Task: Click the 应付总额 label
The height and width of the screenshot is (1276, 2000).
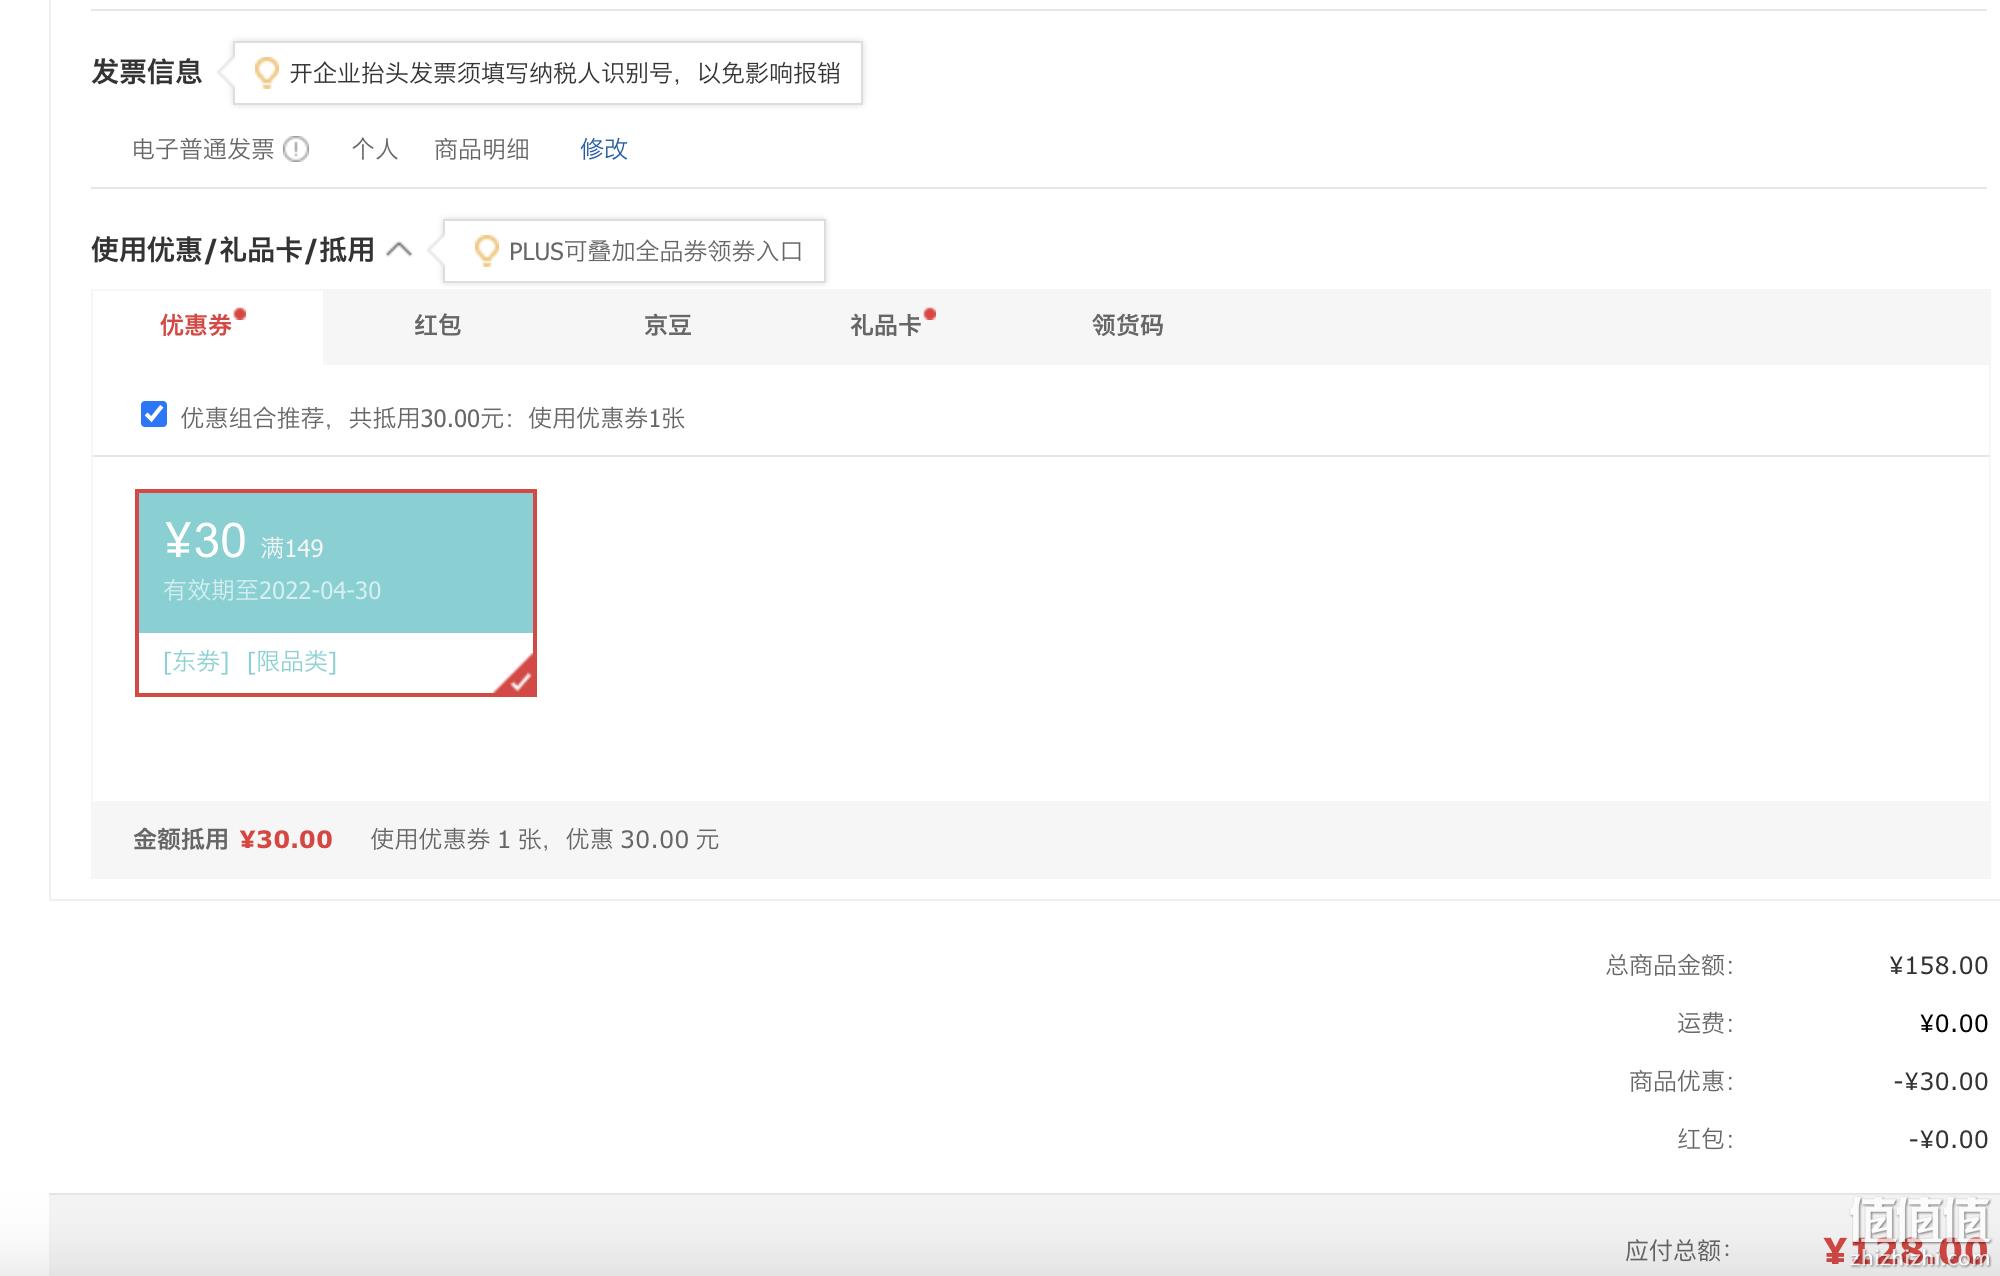Action: [x=1678, y=1250]
